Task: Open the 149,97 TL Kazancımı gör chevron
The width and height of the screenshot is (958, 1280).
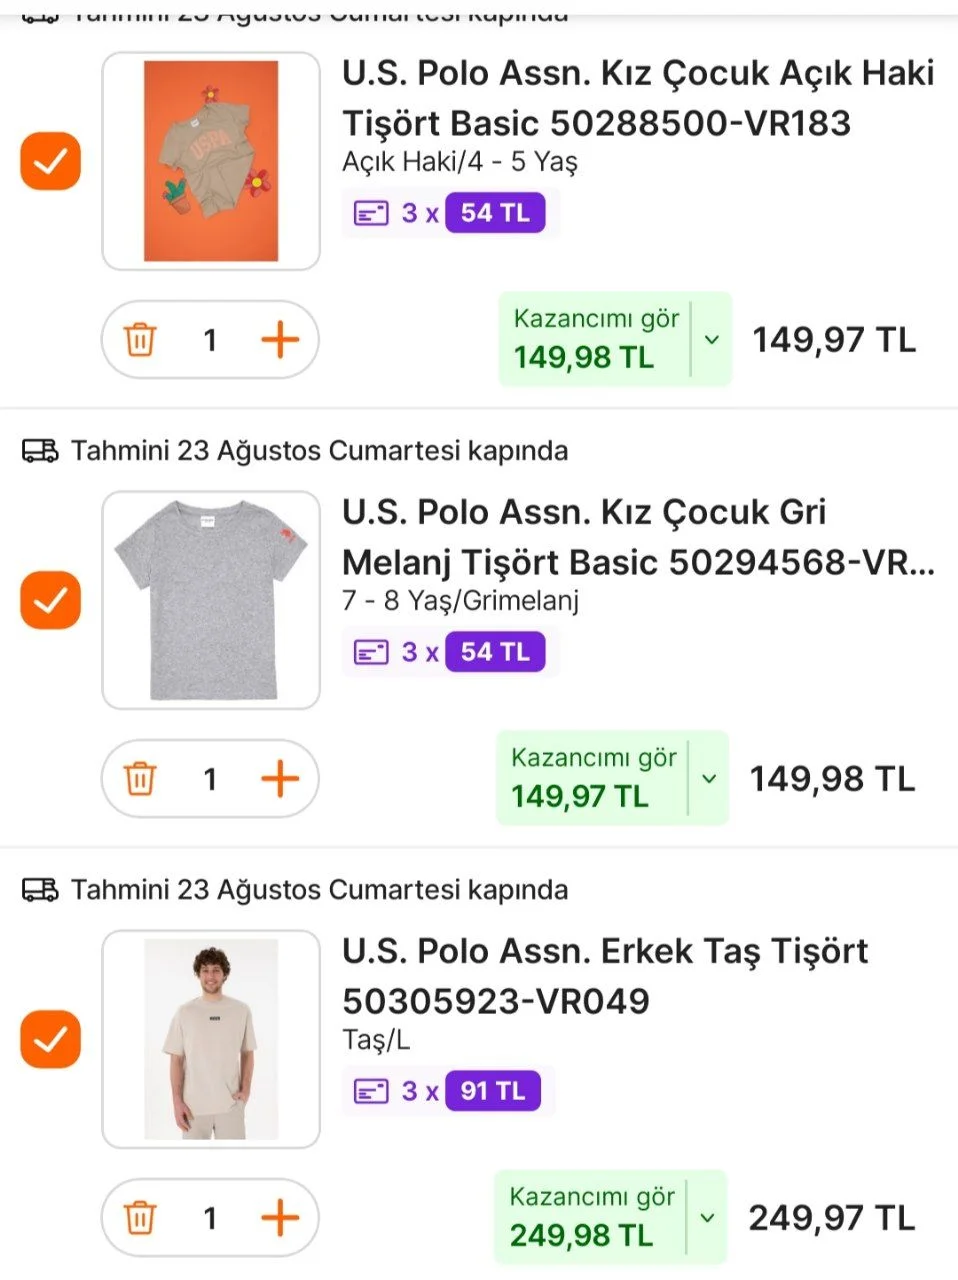Action: (x=709, y=779)
